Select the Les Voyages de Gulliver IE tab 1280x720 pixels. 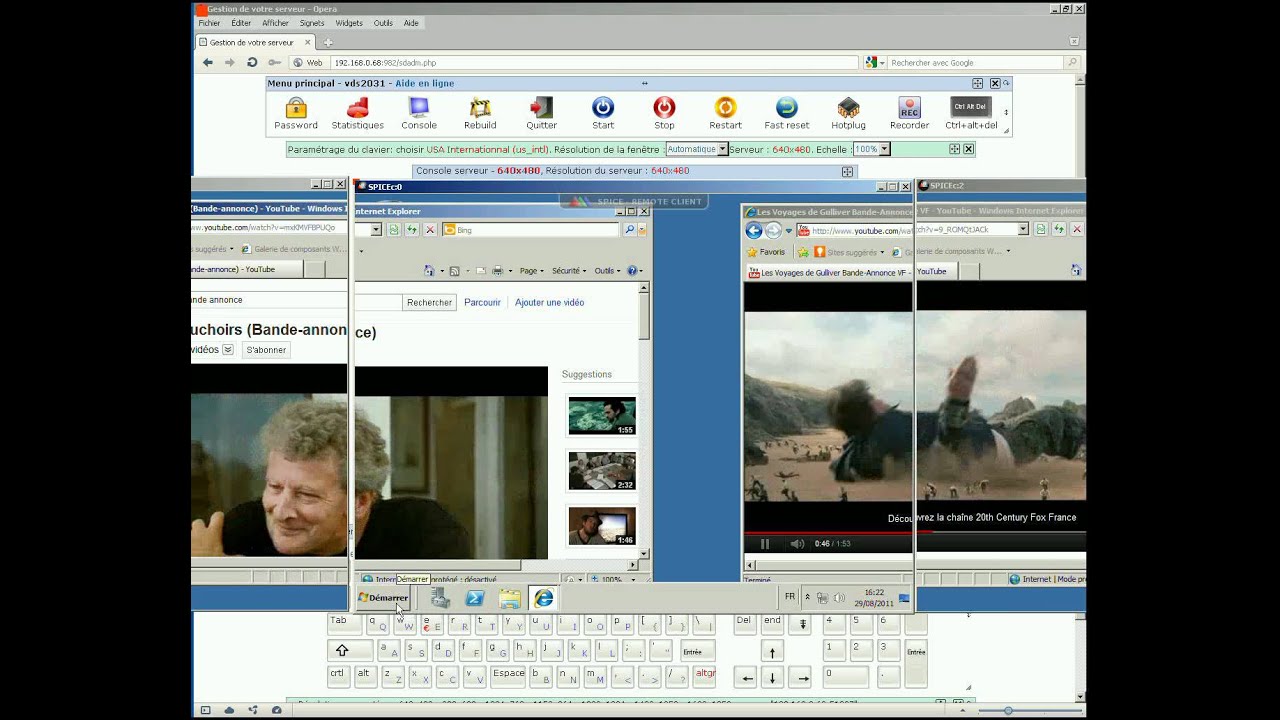(x=828, y=272)
